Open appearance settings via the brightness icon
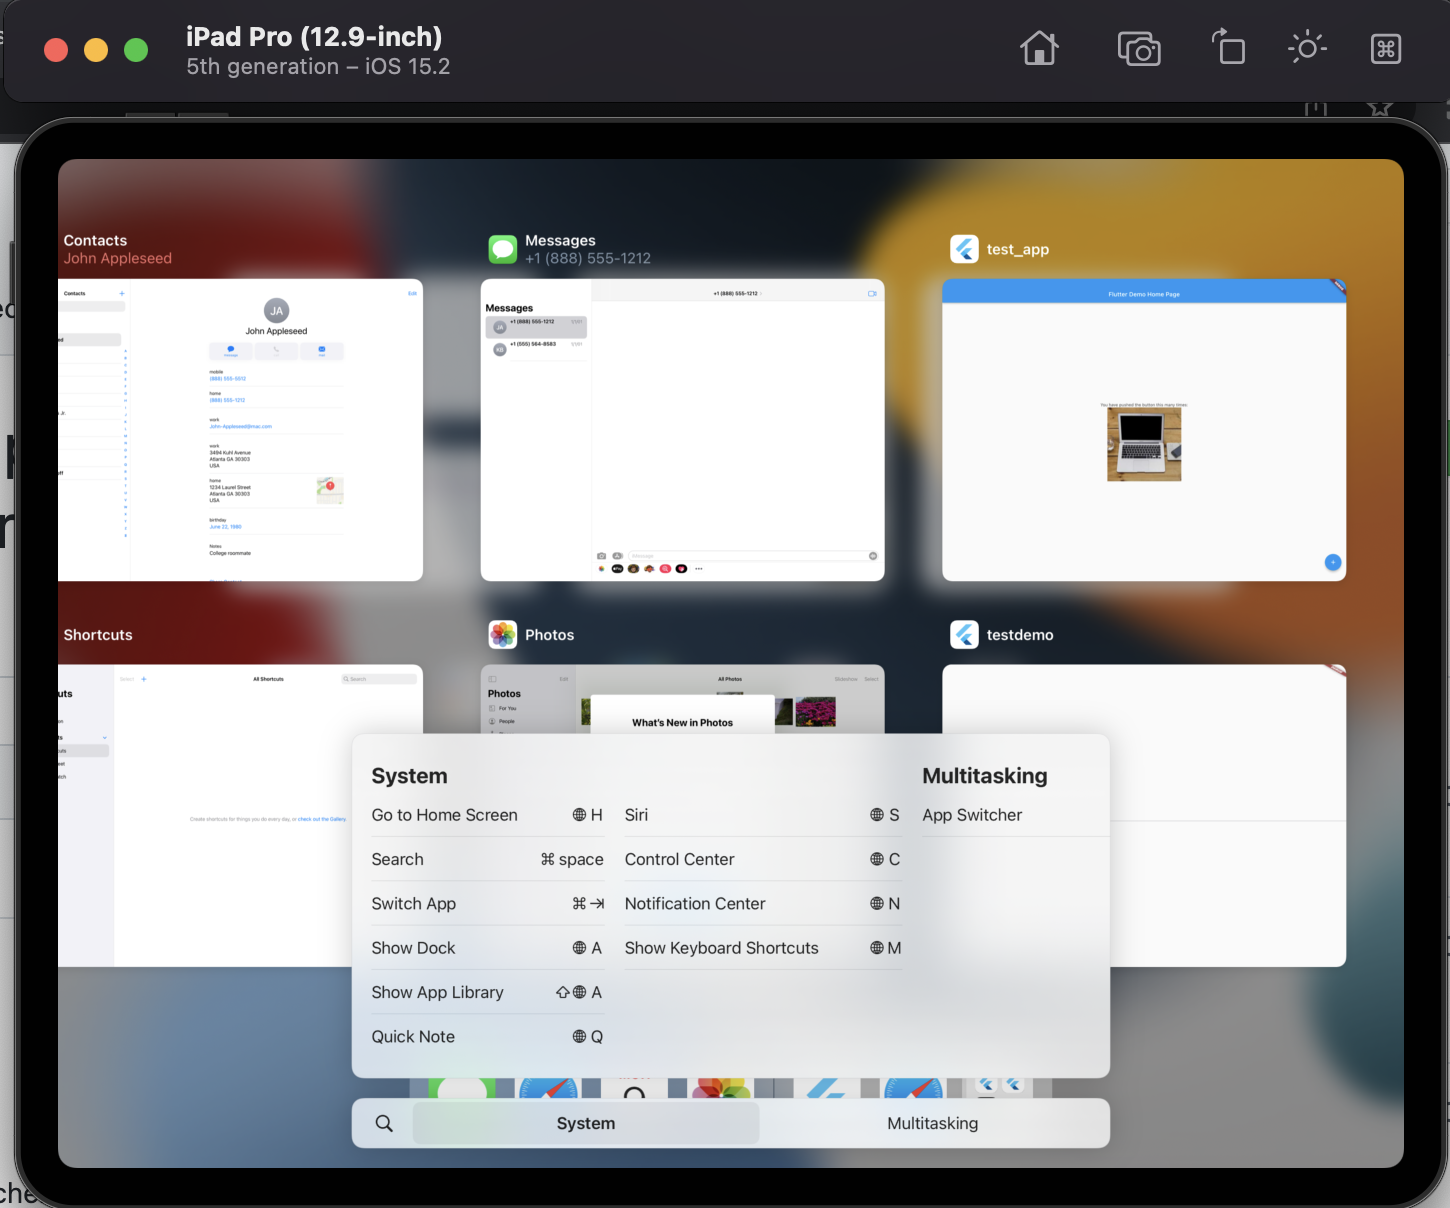 coord(1307,47)
